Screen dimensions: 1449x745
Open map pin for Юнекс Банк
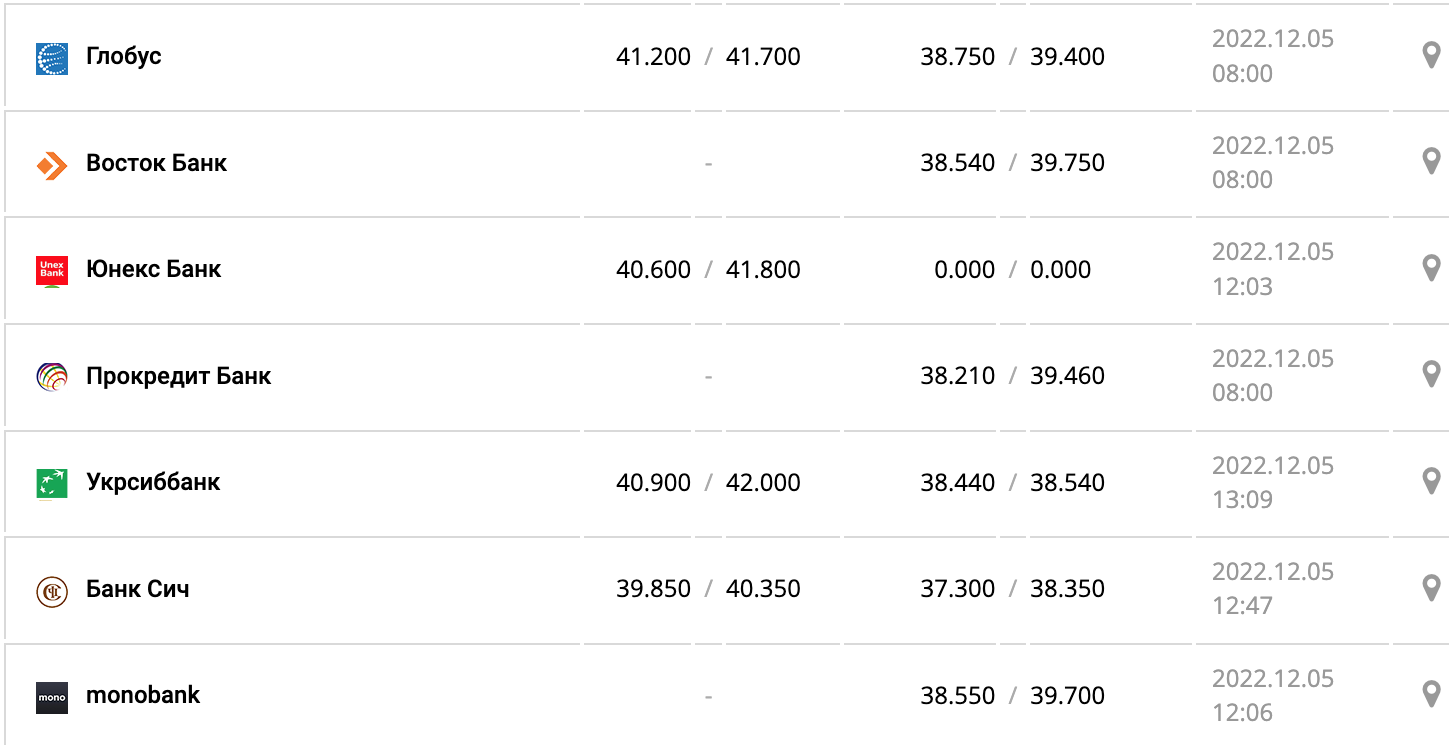(1431, 268)
